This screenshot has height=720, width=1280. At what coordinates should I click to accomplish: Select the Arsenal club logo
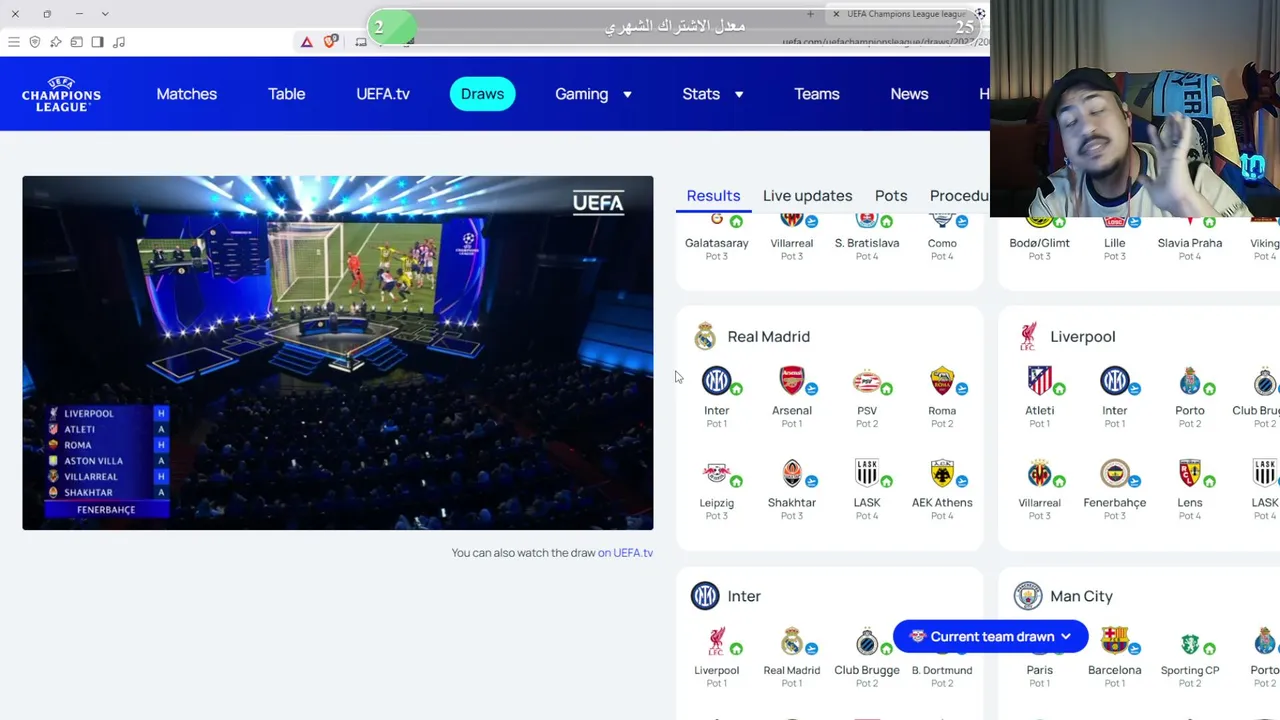(792, 381)
